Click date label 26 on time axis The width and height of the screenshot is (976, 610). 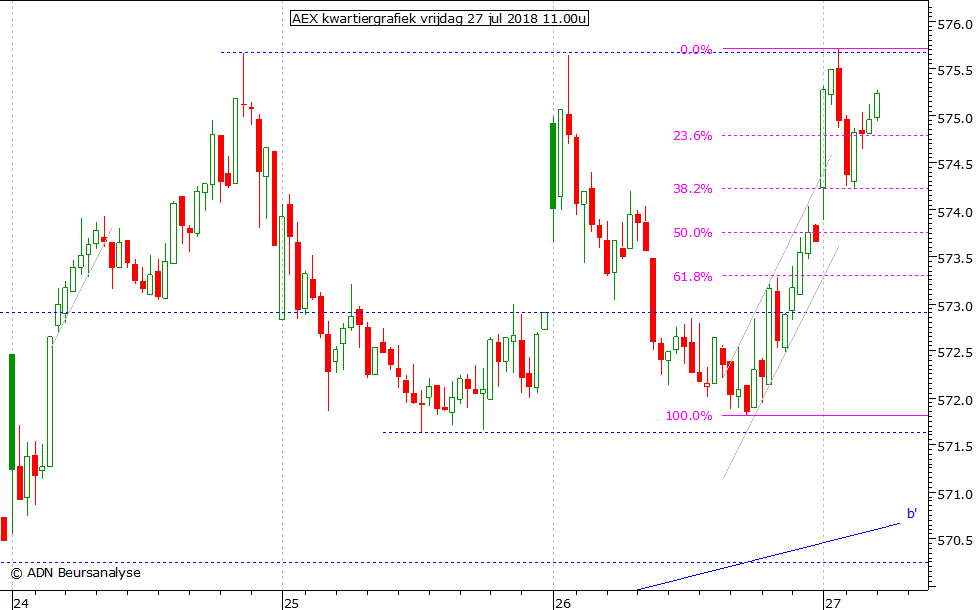pos(563,603)
